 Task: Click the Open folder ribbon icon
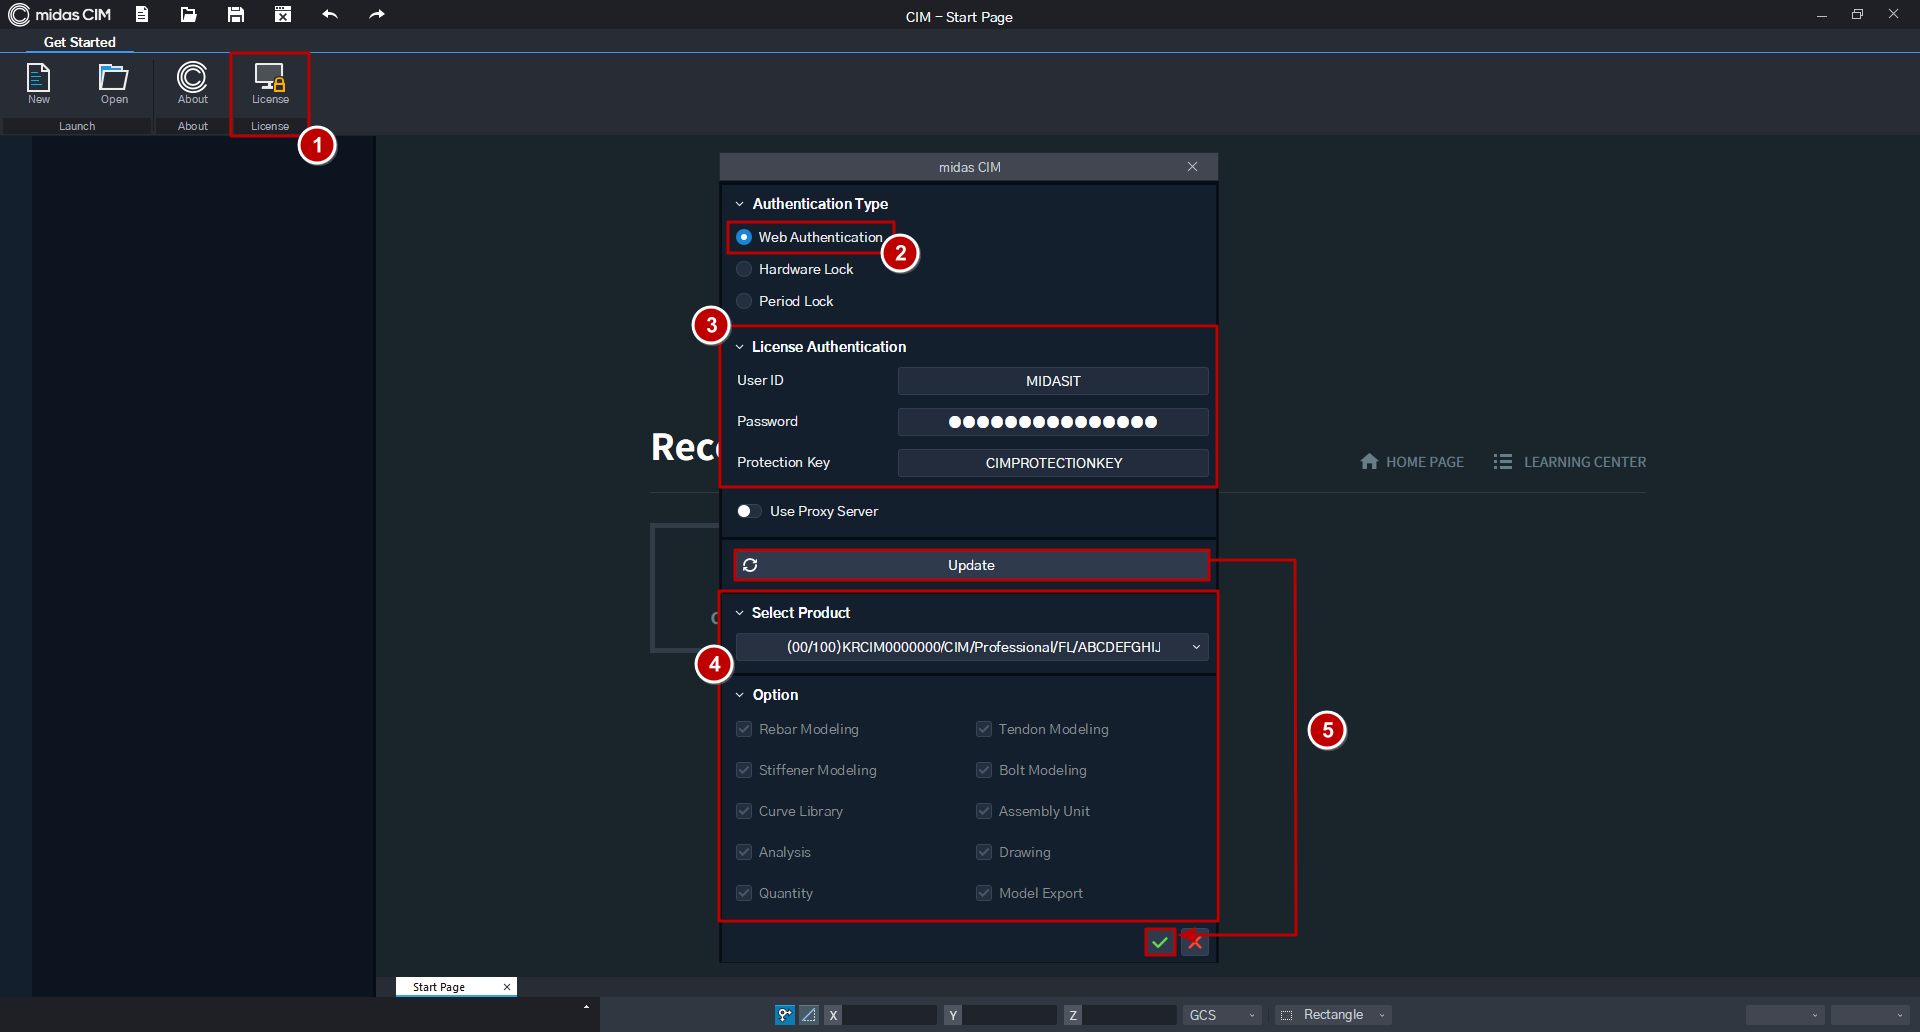pos(114,83)
